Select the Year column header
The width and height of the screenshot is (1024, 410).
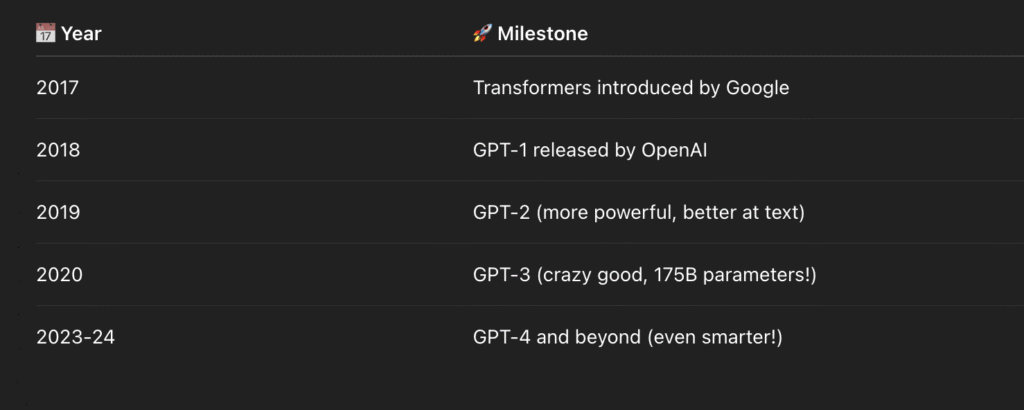tap(69, 33)
